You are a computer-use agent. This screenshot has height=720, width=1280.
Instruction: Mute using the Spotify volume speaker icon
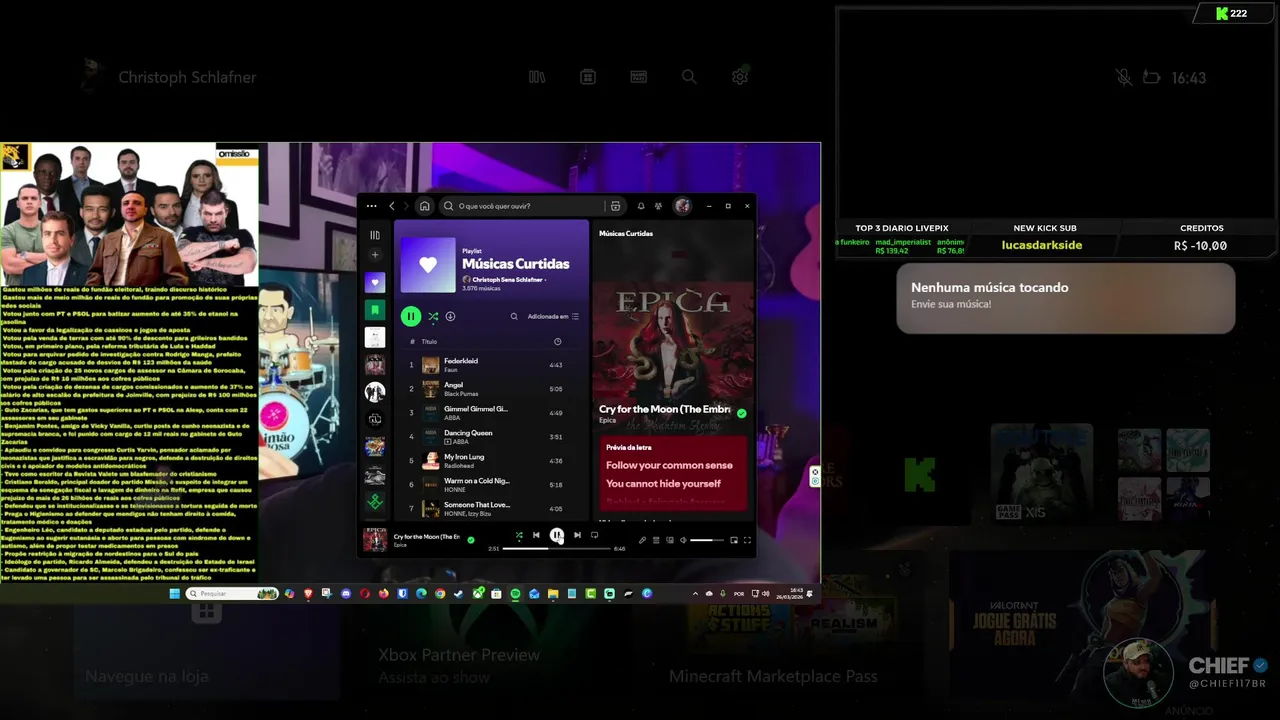tap(683, 540)
